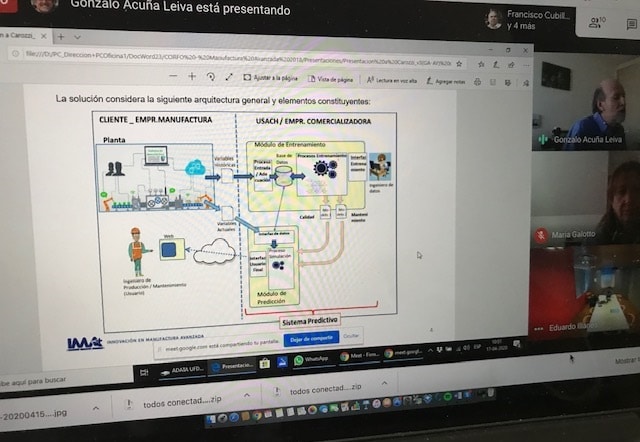
Task: Select María Galotto's video tile
Action: (x=587, y=198)
